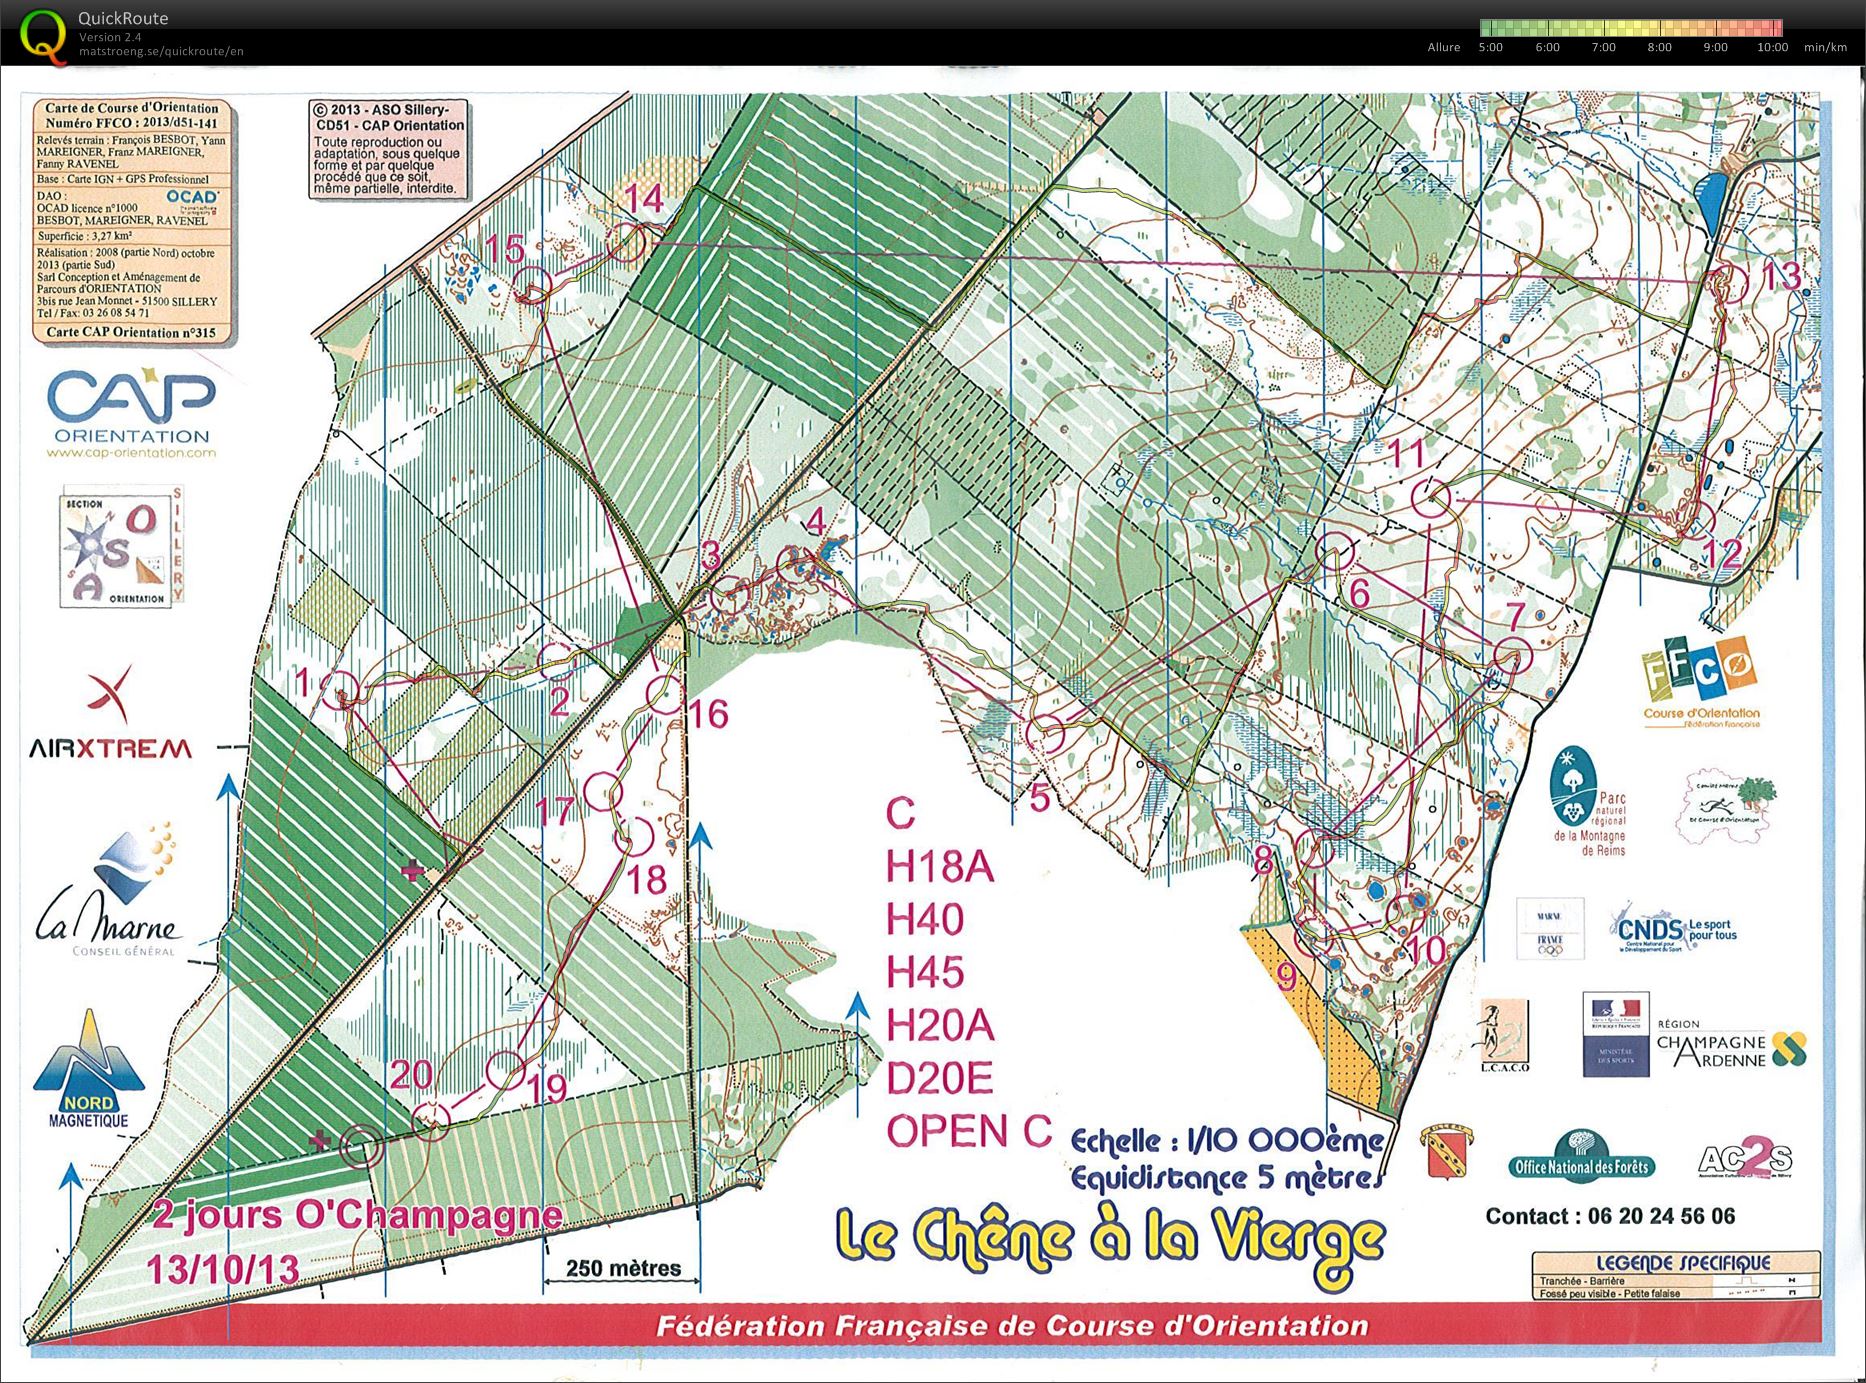Click the République Française ministry logo
The height and width of the screenshot is (1383, 1866).
pos(1616,1034)
